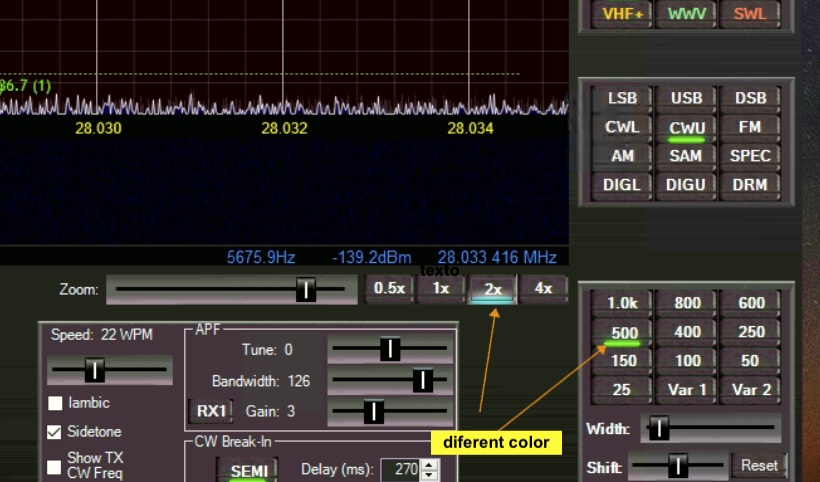Select the Var 1 filter
Screen dimensions: 820x482
[686, 390]
